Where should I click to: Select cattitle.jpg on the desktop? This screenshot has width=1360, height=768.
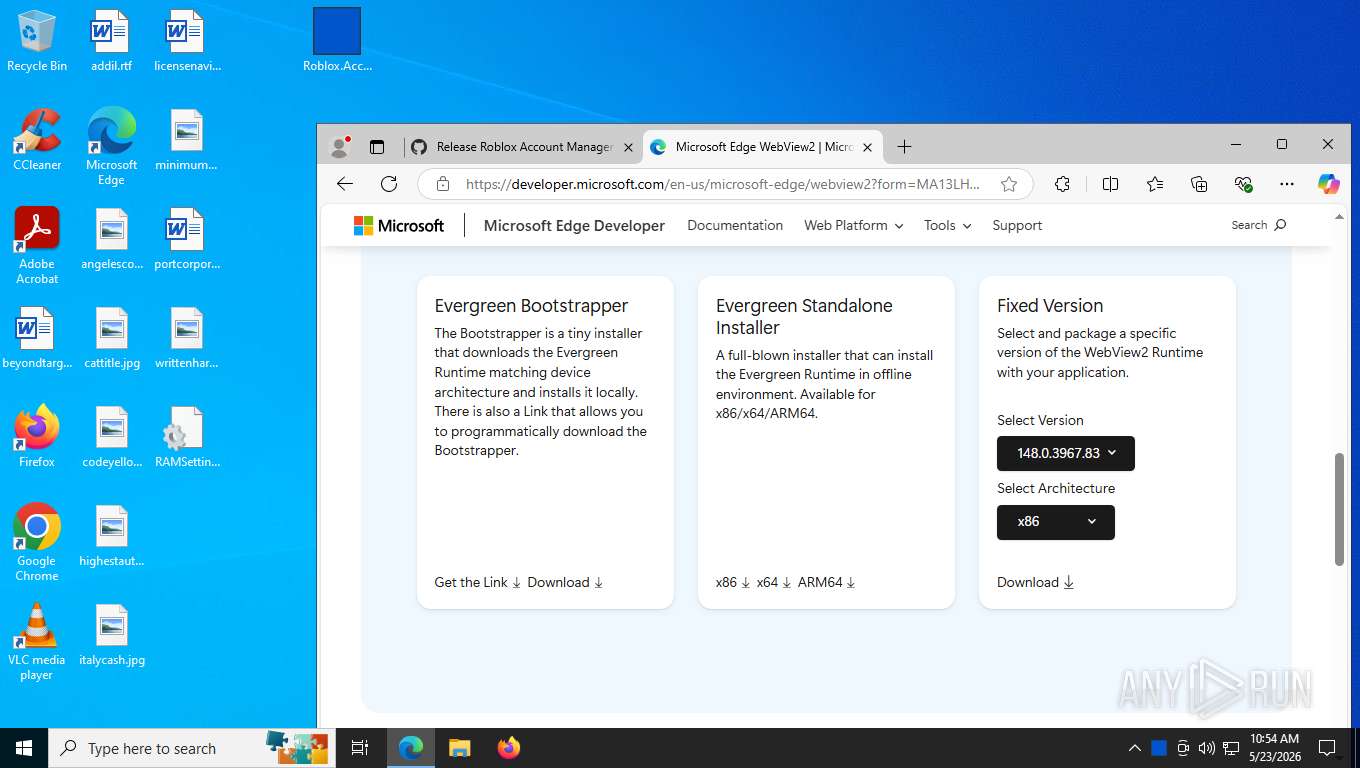[112, 338]
